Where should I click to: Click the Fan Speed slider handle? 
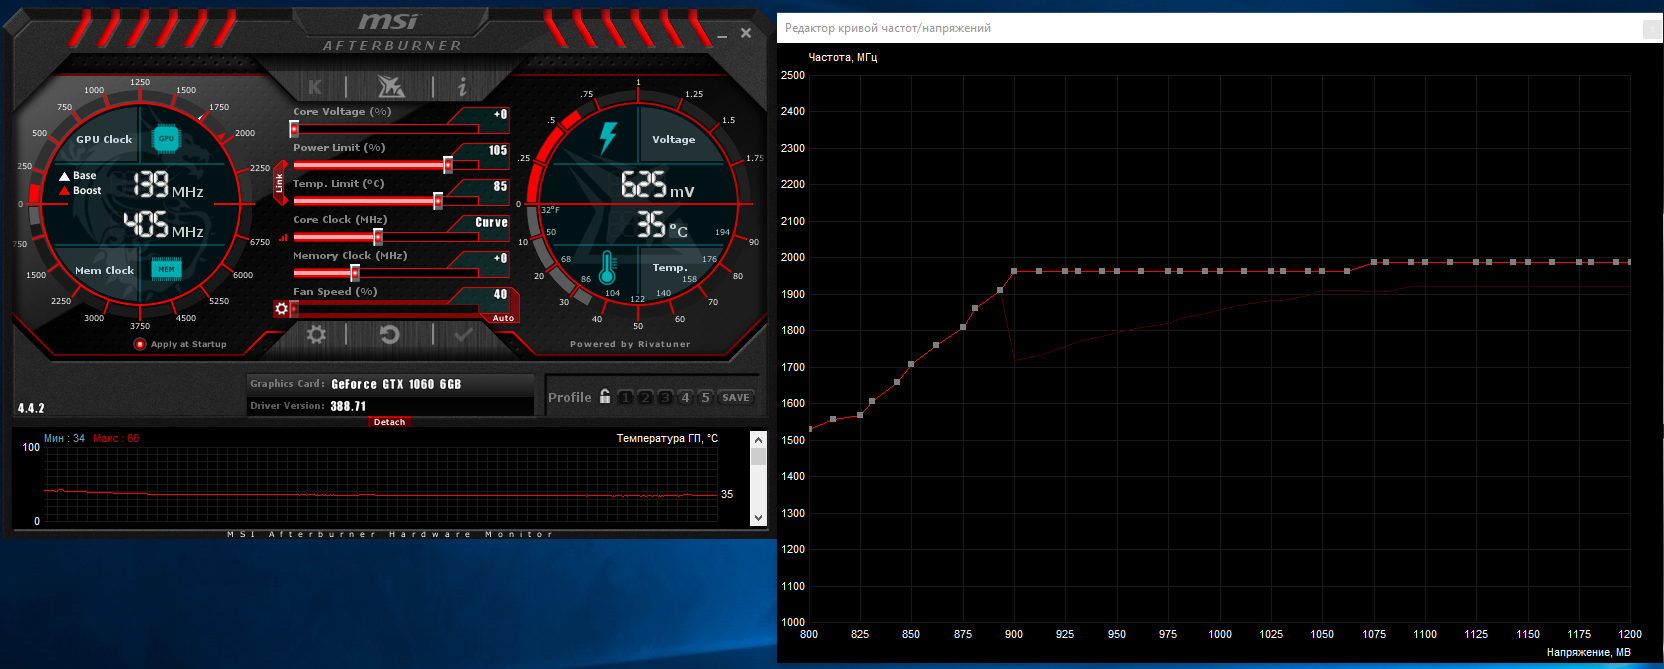tap(294, 309)
